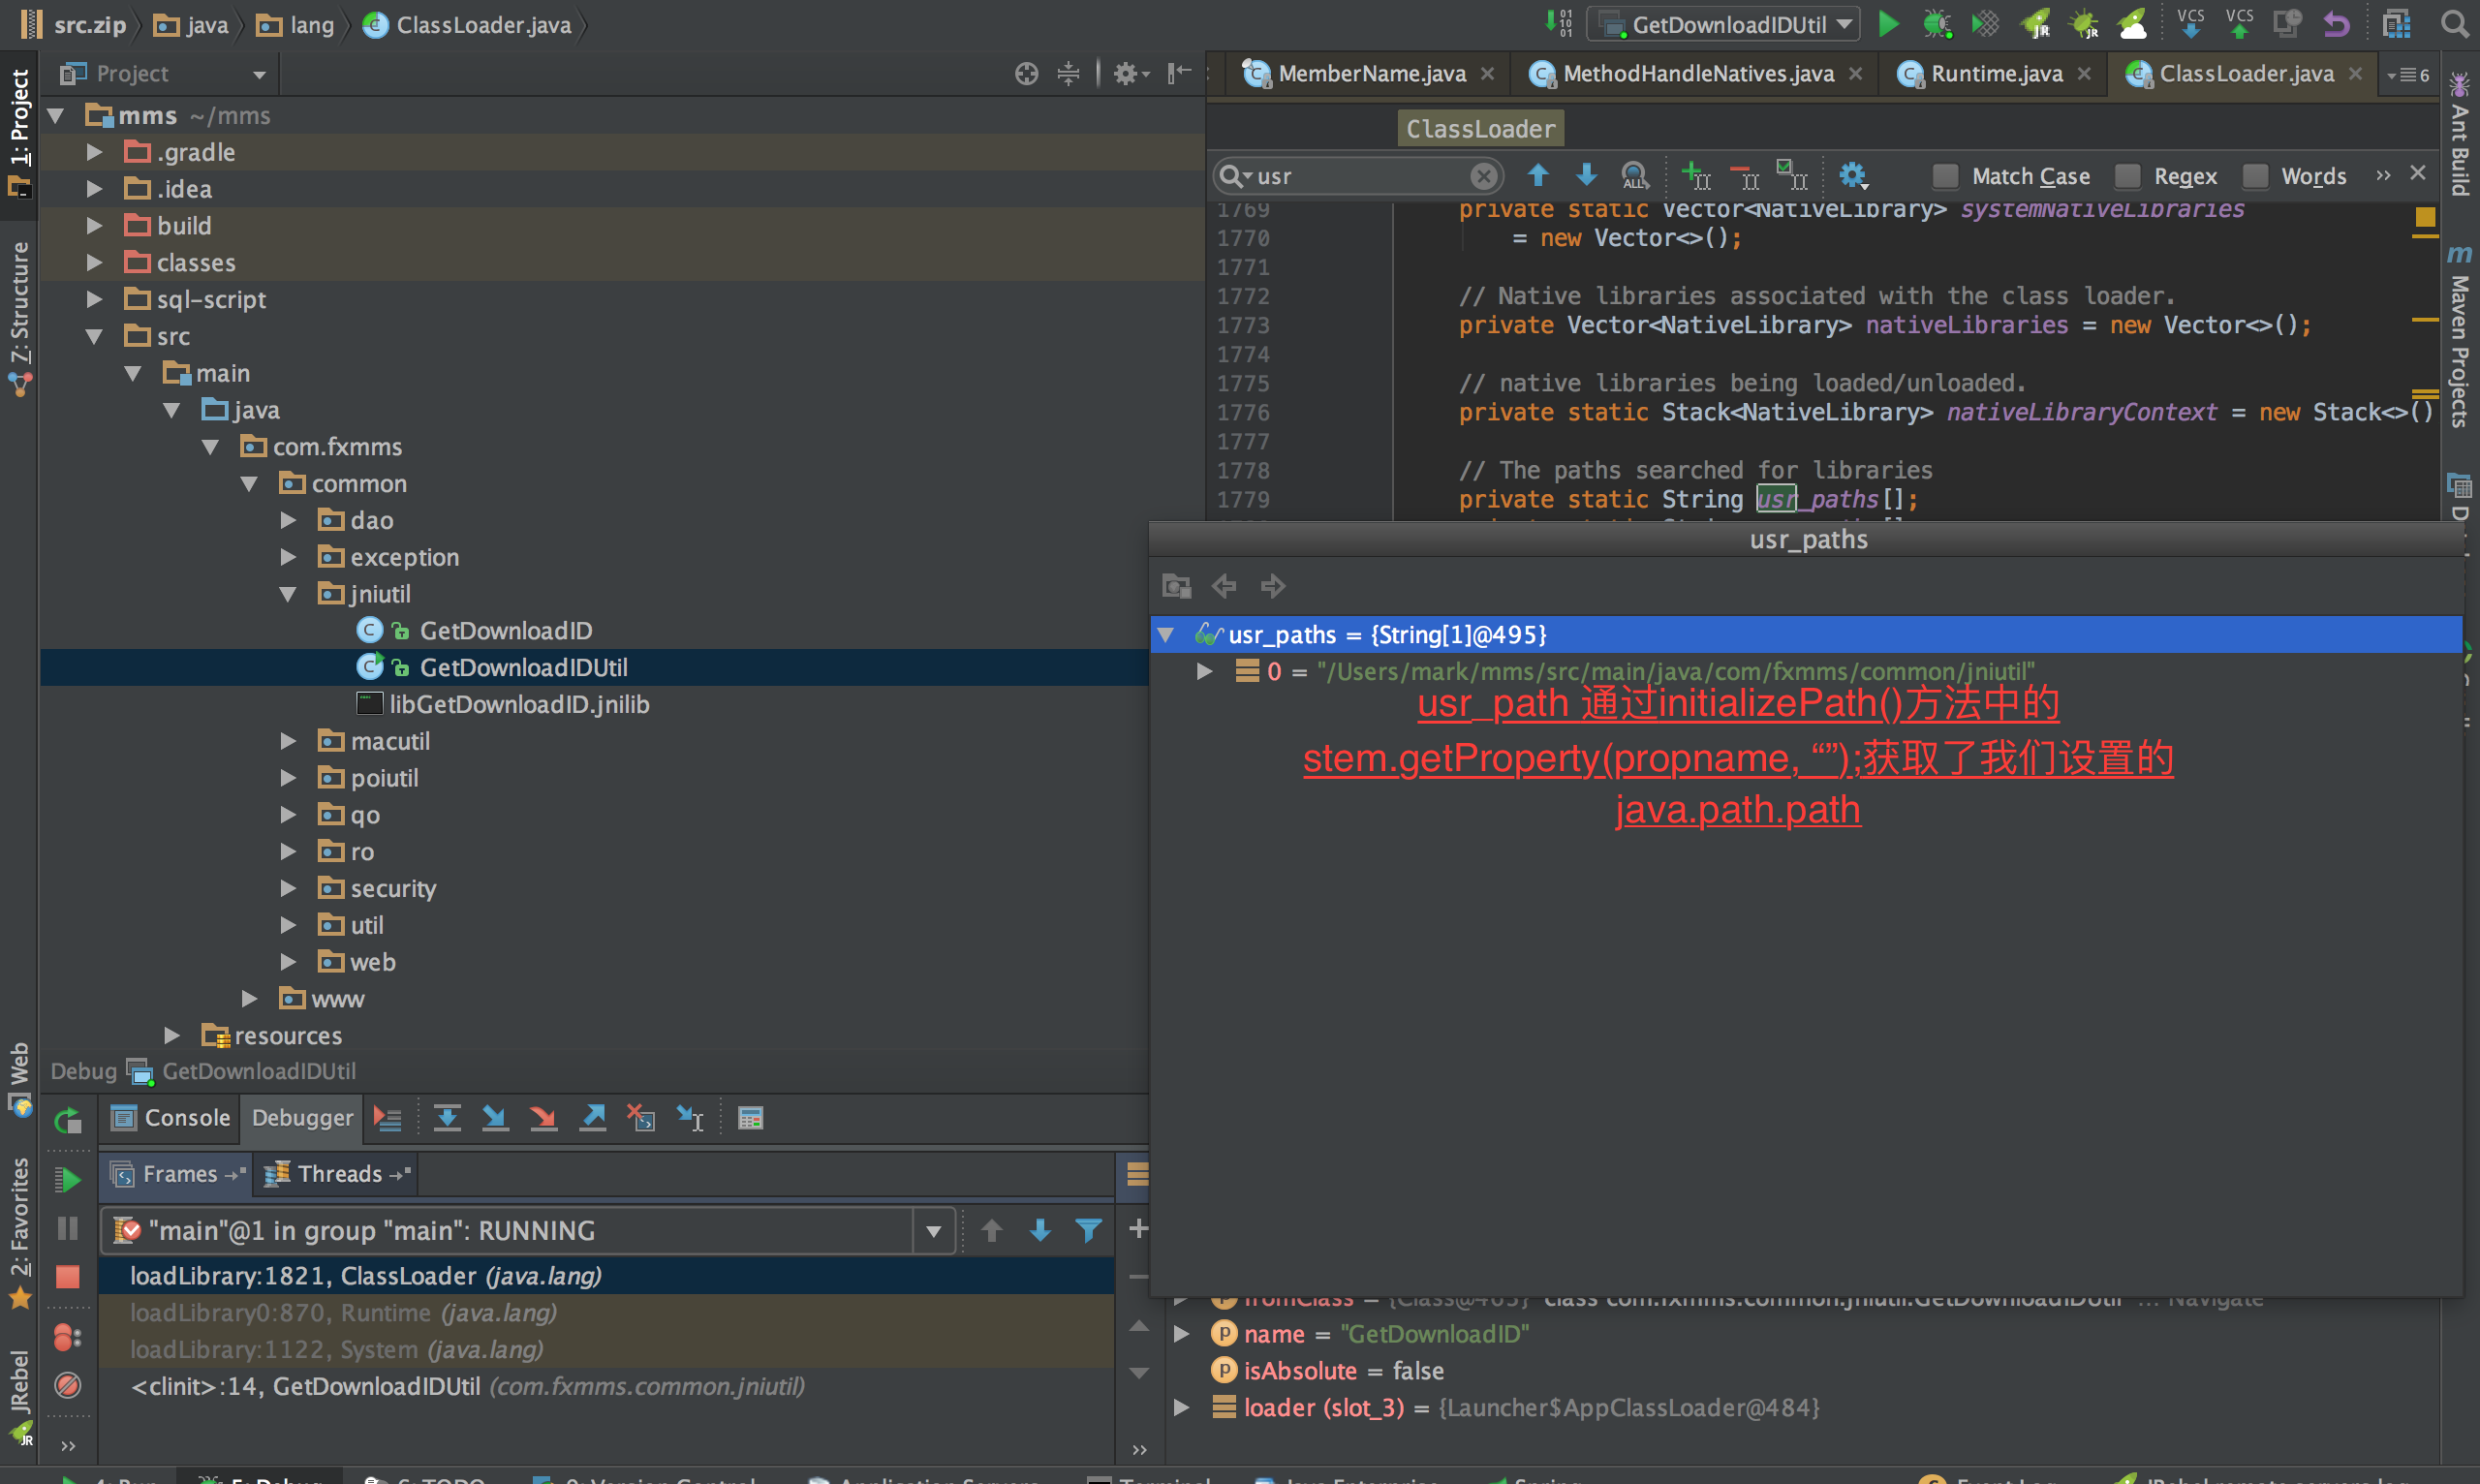
Task: Stop the debug session red square
Action: [x=68, y=1277]
